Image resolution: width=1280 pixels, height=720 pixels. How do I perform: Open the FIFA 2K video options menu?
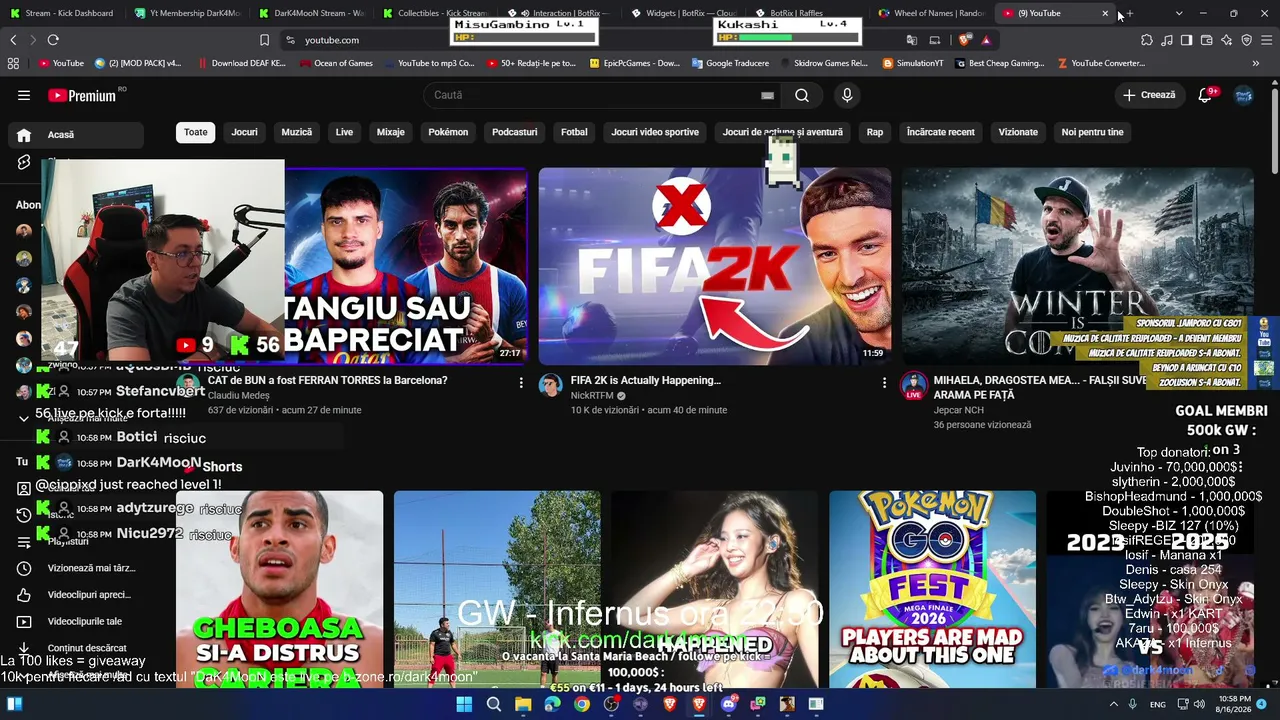tap(884, 382)
